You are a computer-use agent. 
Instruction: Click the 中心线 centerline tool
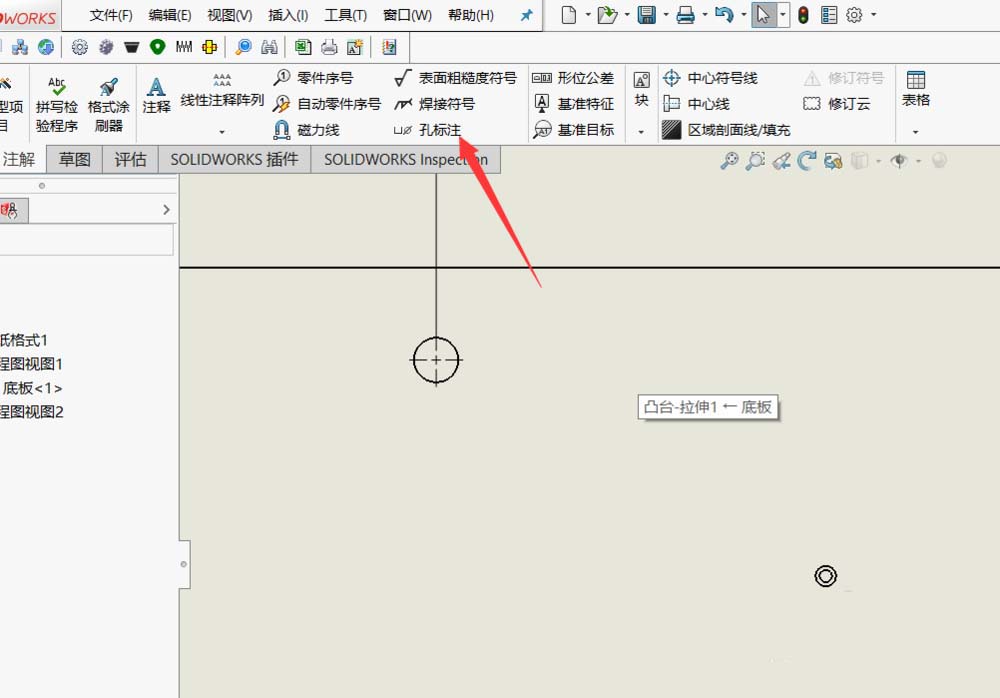click(696, 103)
